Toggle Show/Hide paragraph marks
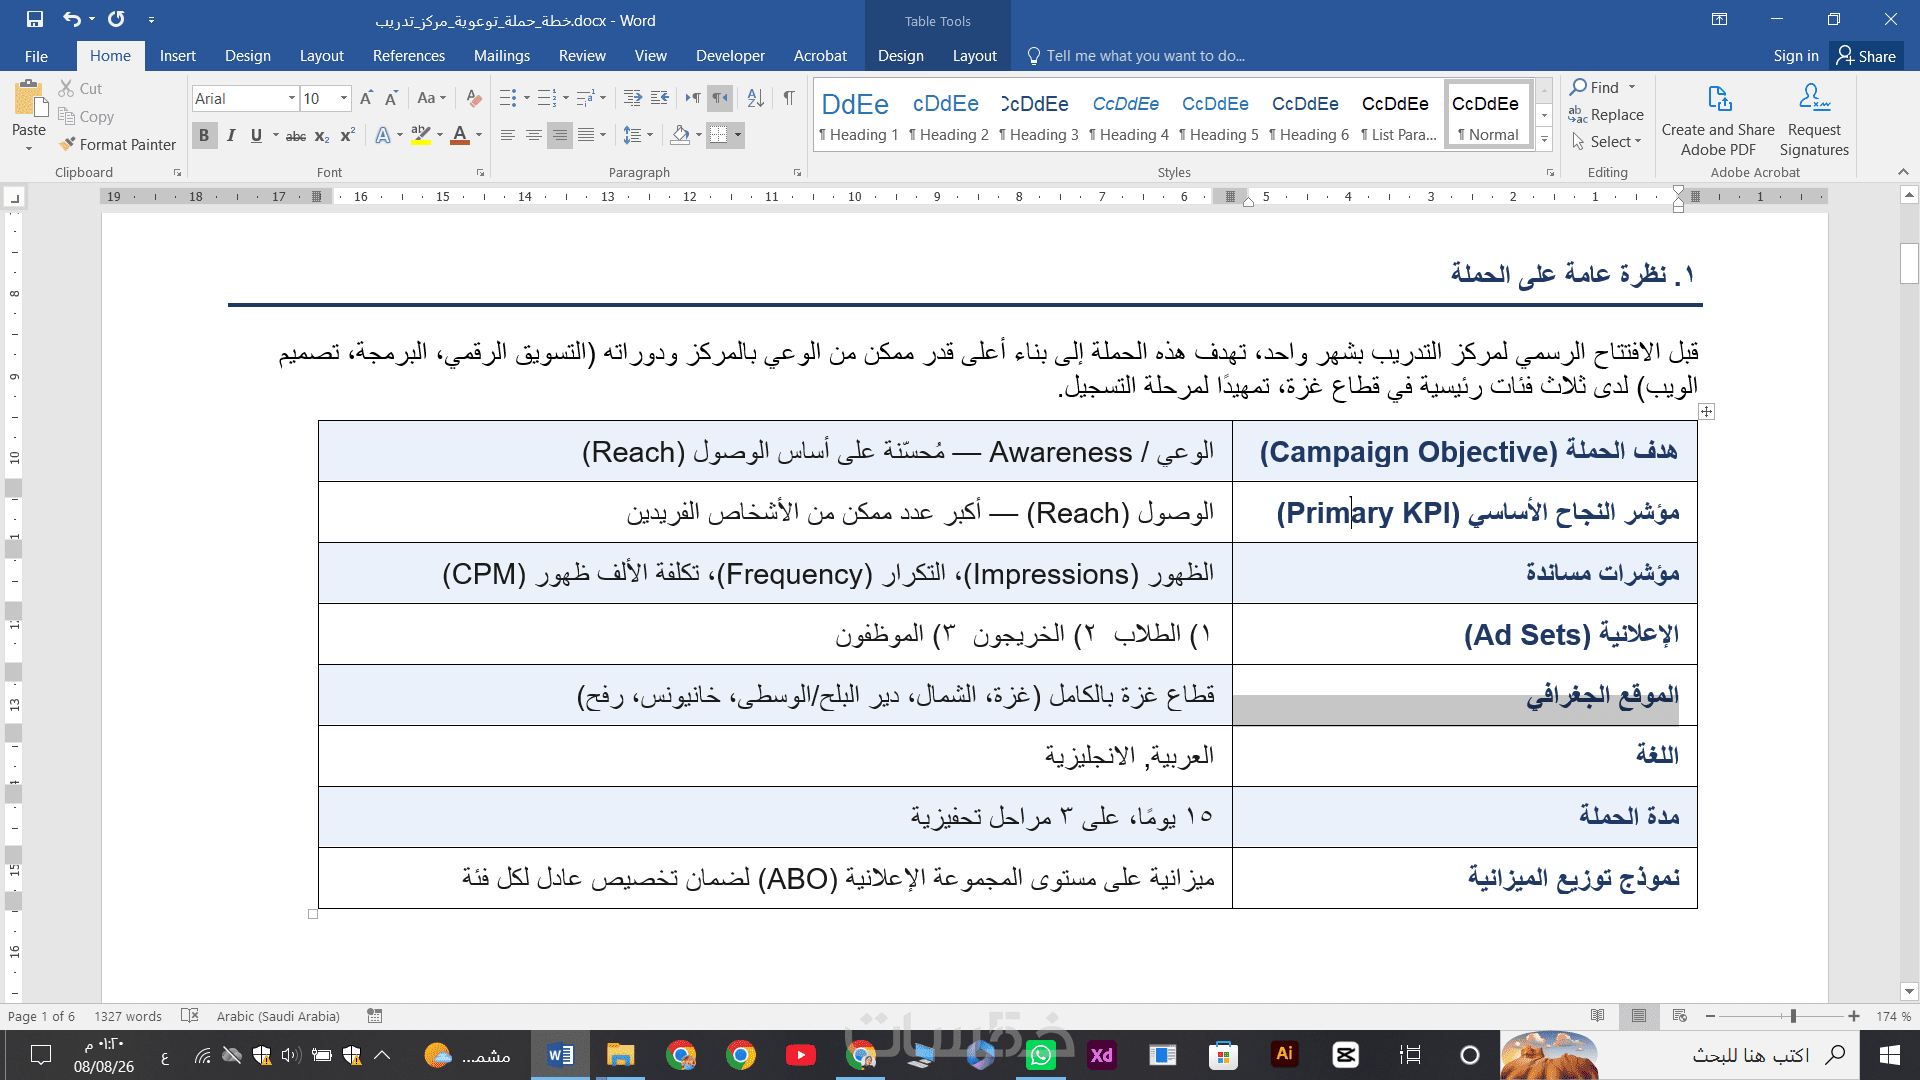This screenshot has width=1920, height=1080. [789, 98]
